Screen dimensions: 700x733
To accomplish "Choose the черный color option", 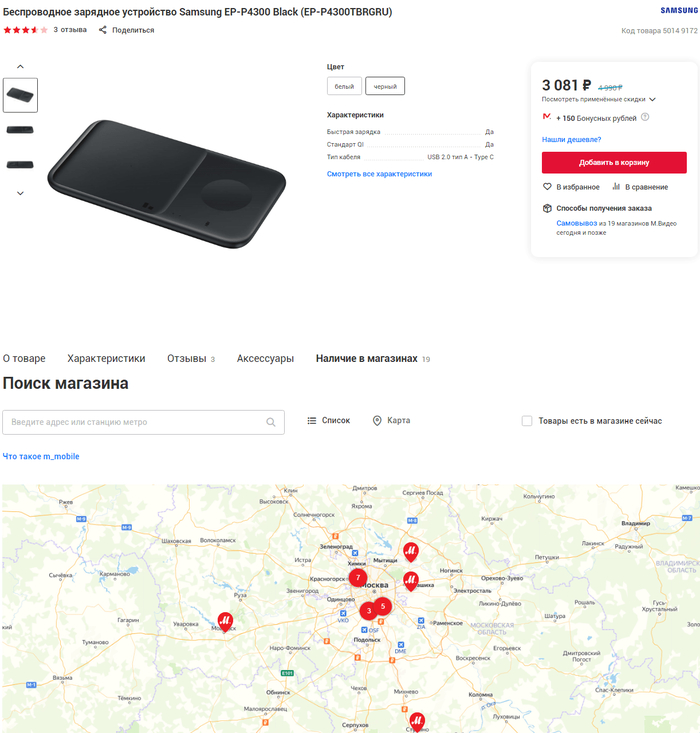I will point(385,86).
